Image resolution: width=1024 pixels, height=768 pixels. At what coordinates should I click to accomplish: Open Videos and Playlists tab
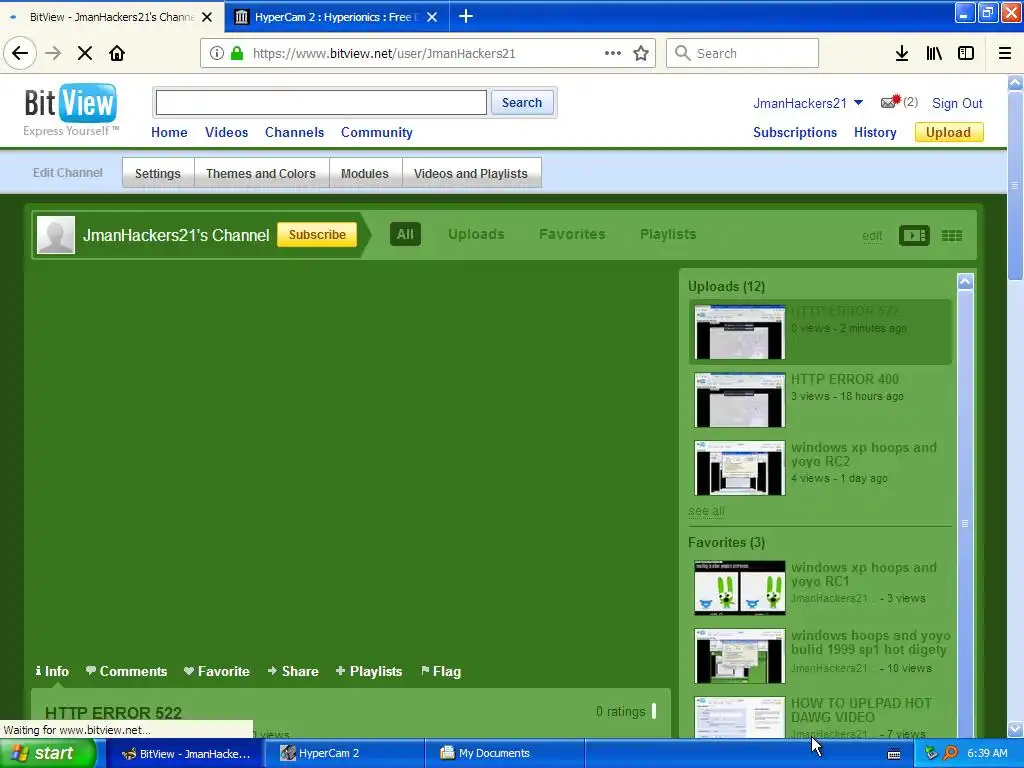(x=471, y=173)
